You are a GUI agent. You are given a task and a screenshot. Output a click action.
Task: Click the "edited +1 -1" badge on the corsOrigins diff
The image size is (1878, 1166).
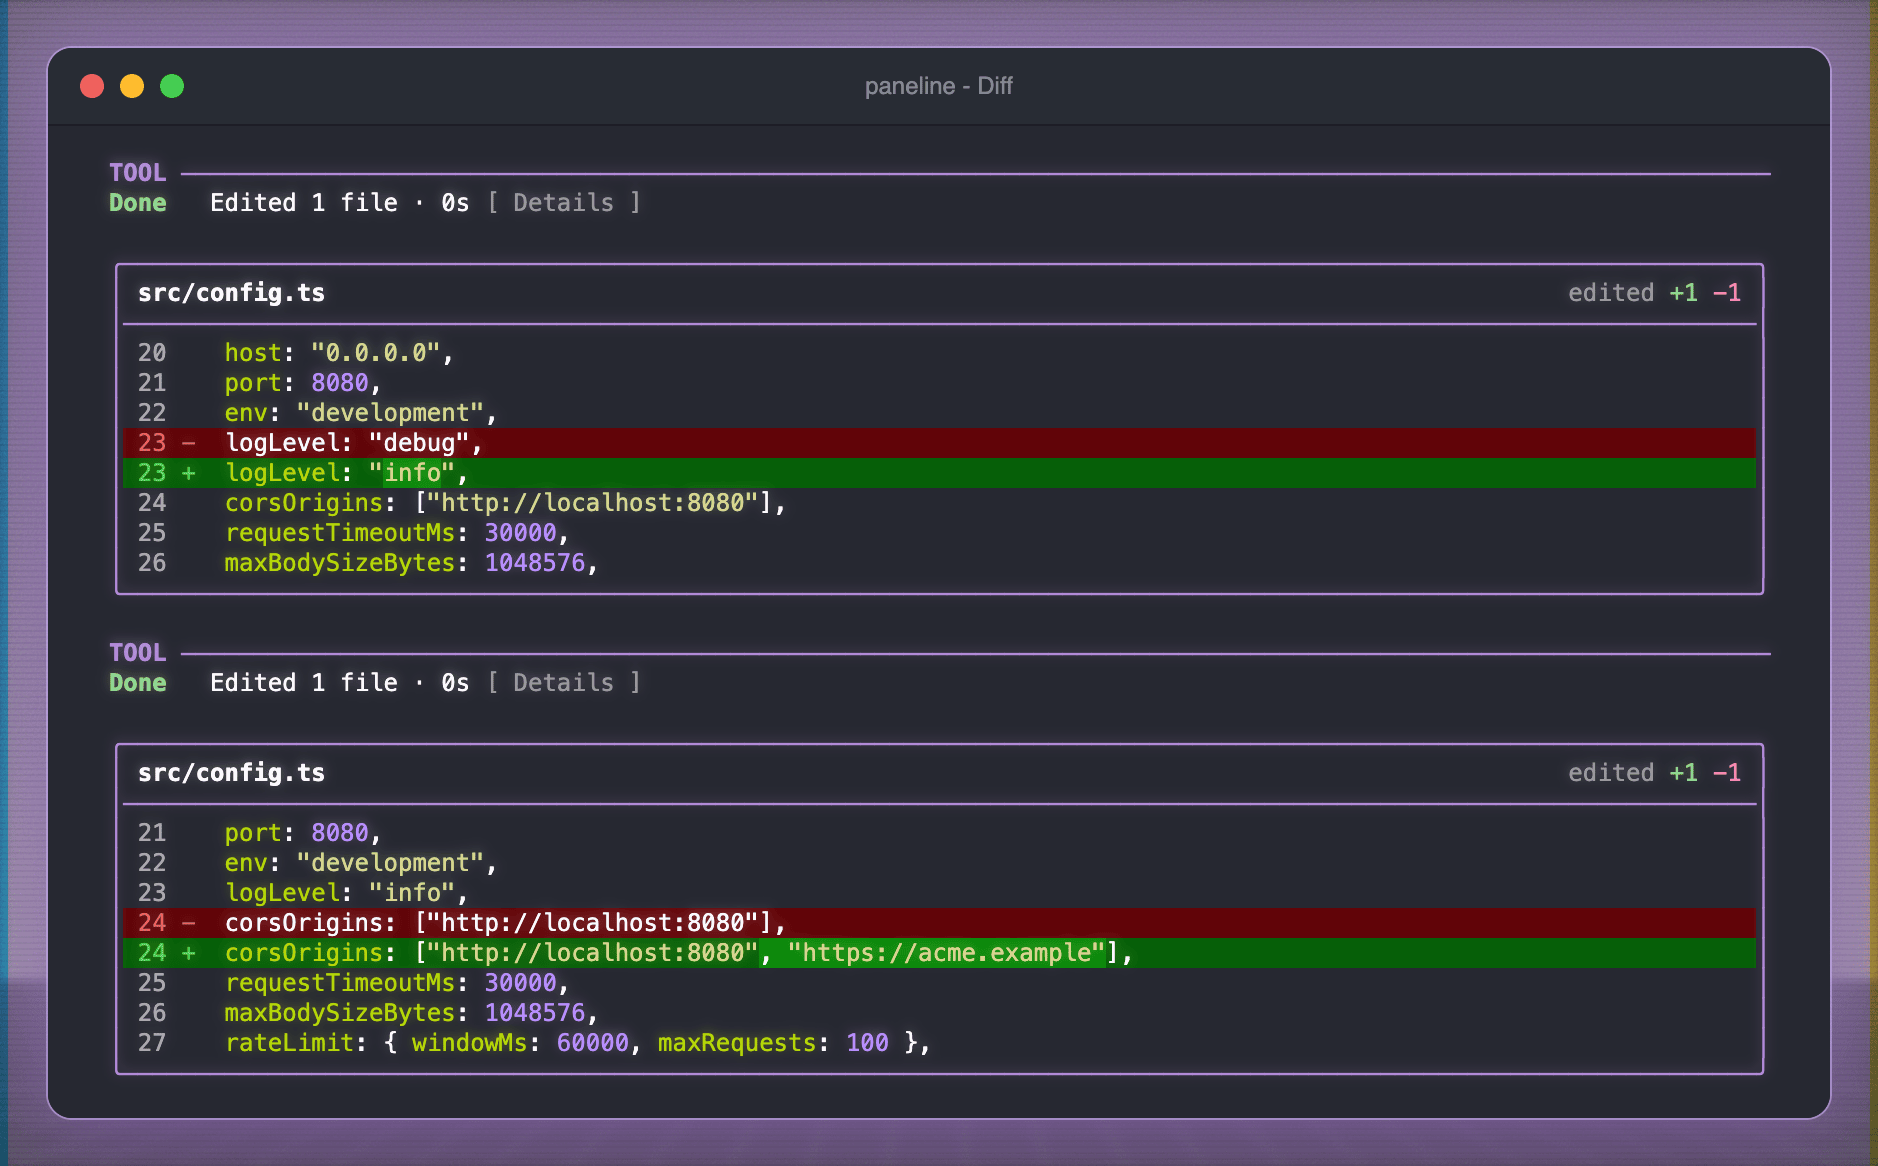(x=1654, y=773)
